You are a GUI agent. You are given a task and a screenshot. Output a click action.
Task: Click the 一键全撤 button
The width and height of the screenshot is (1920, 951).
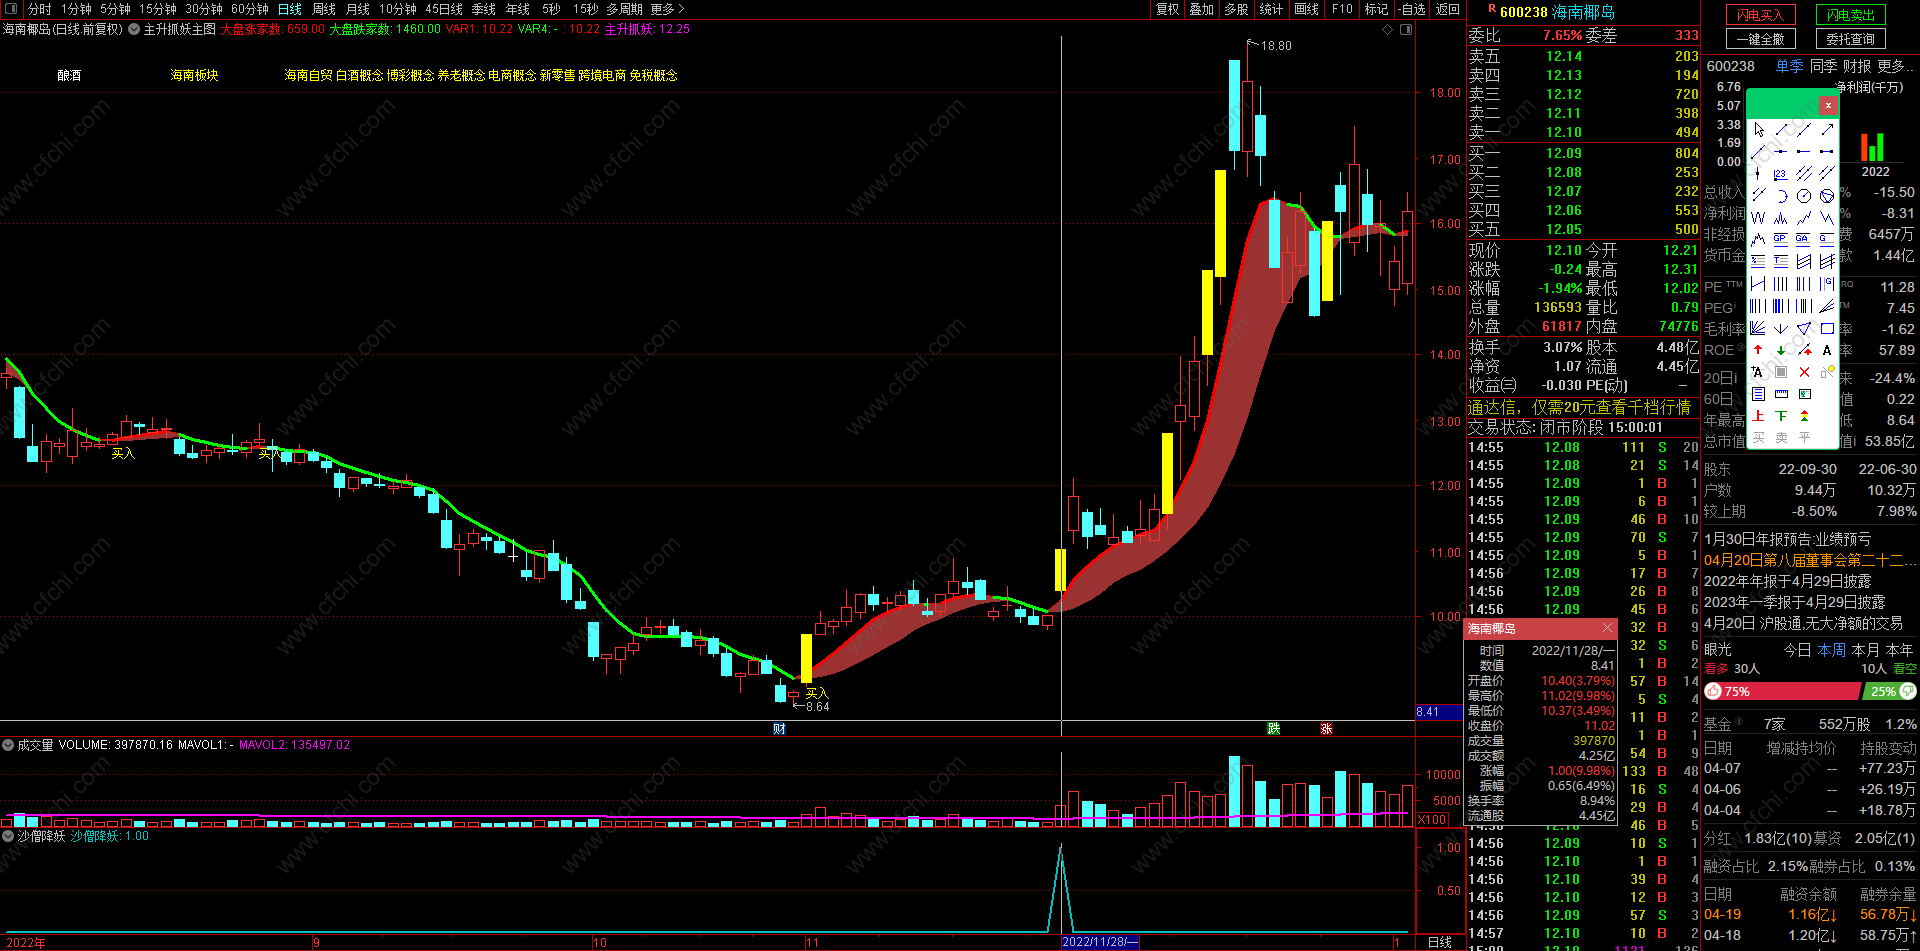click(1760, 39)
